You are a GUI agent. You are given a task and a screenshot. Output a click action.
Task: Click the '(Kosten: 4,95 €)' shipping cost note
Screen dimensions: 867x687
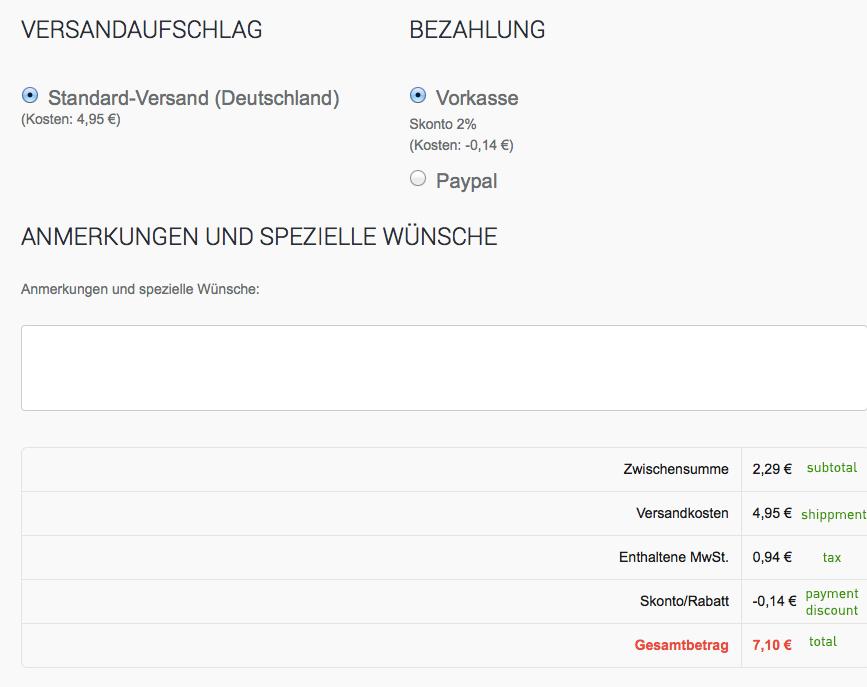pyautogui.click(x=71, y=120)
